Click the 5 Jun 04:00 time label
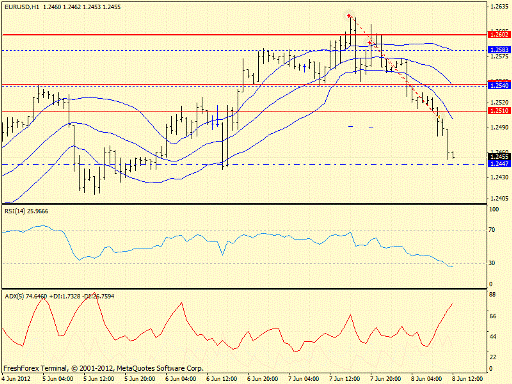The width and height of the screenshot is (512, 384). pos(58,379)
